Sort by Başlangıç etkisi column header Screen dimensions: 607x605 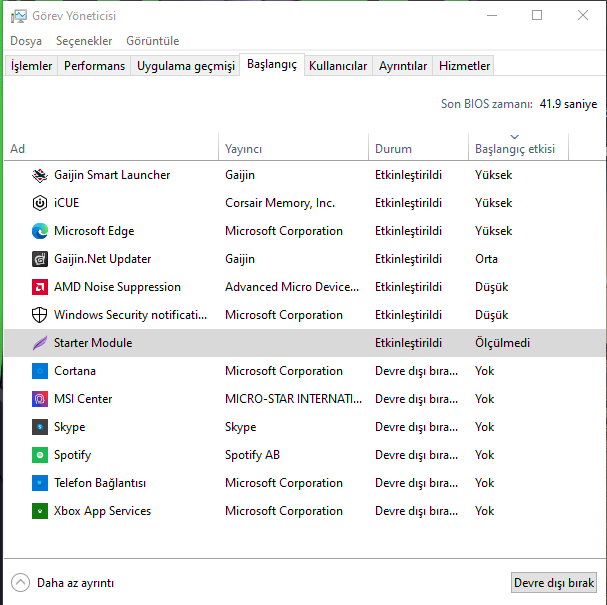coord(514,149)
